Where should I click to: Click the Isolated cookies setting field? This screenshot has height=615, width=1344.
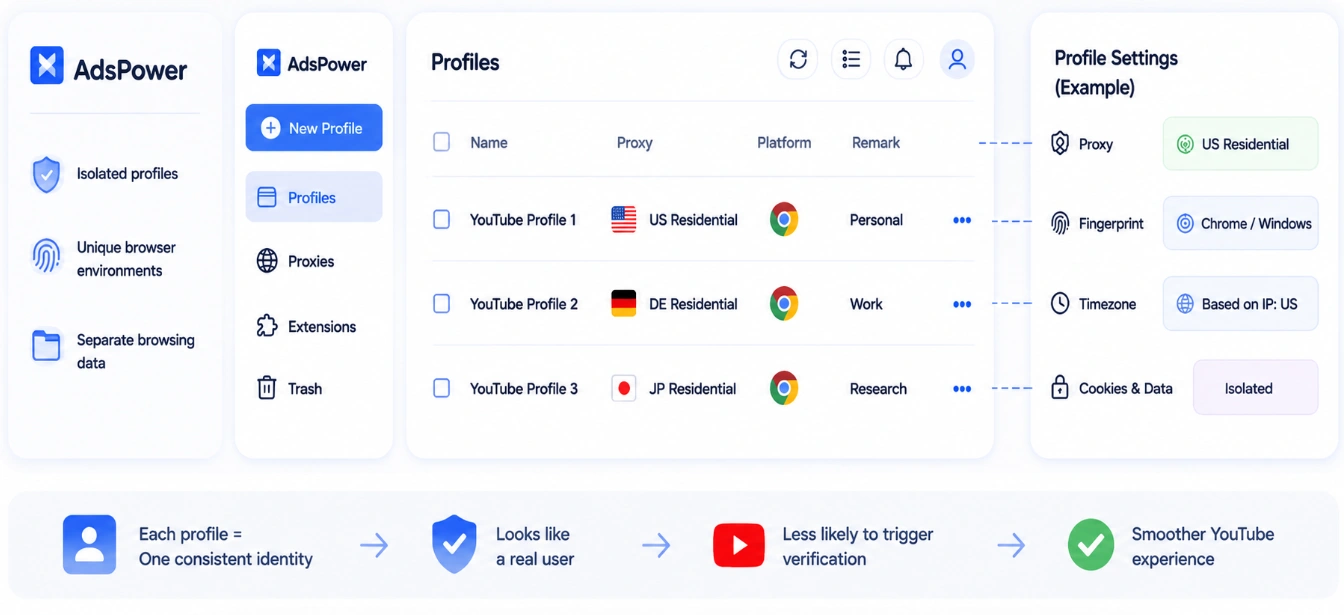pyautogui.click(x=1255, y=388)
